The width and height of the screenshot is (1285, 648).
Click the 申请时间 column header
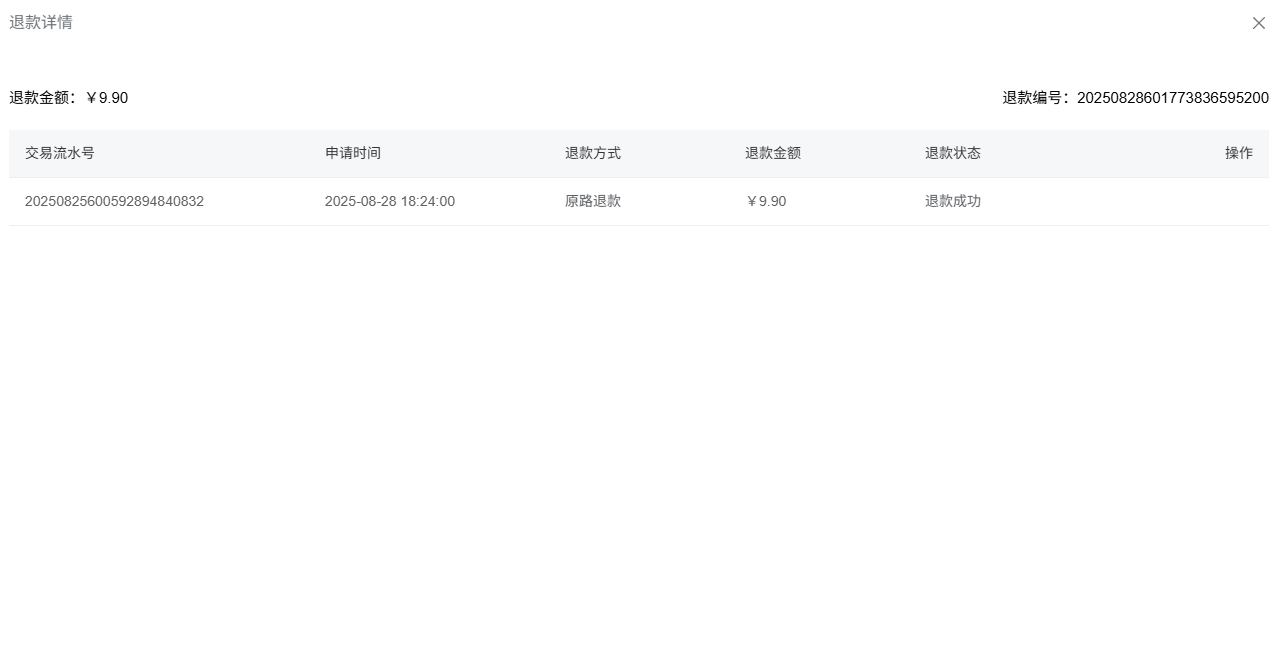[353, 153]
